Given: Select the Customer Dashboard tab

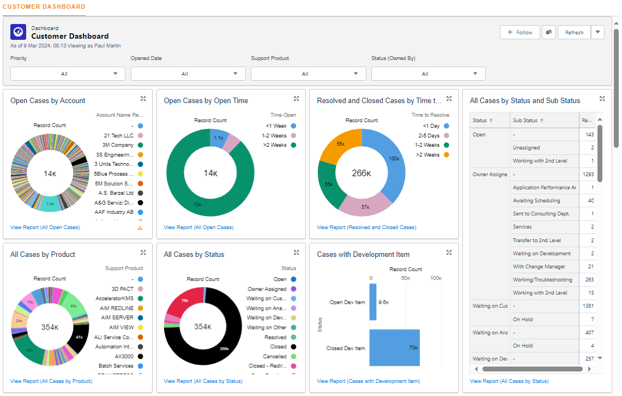Looking at the screenshot, I should 44,7.
